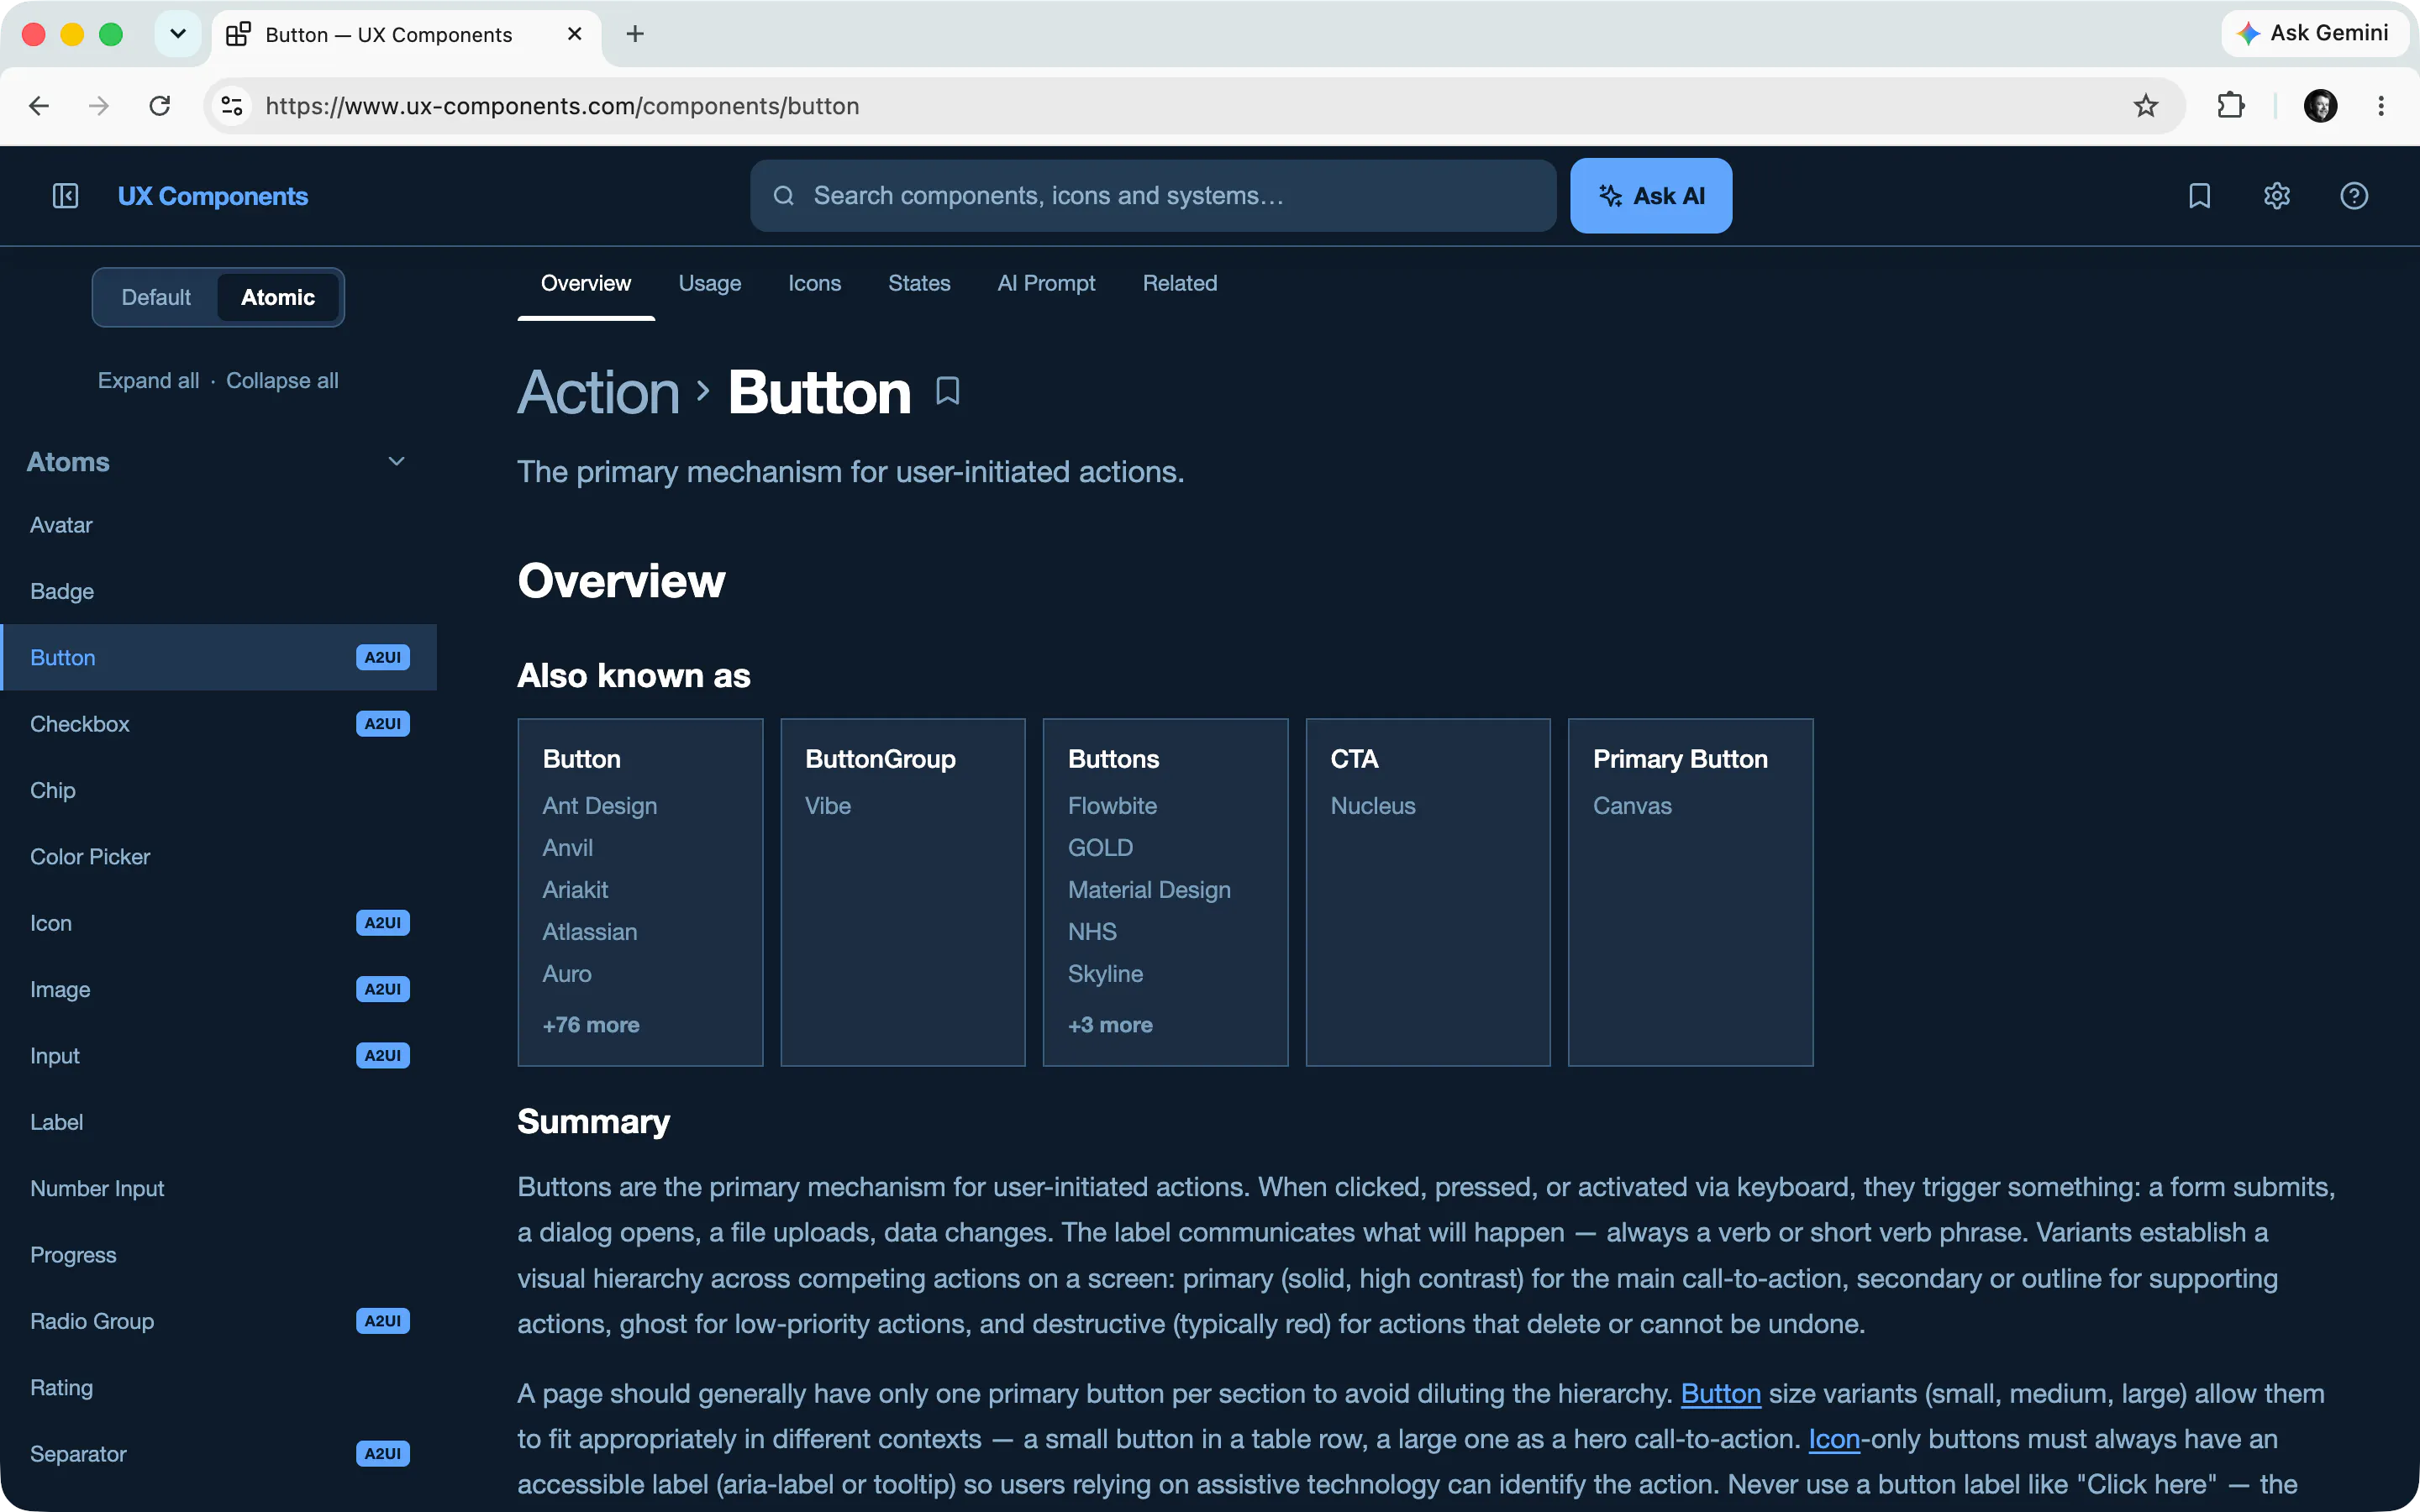
Task: Click Skyline in Buttons card
Action: (1105, 974)
